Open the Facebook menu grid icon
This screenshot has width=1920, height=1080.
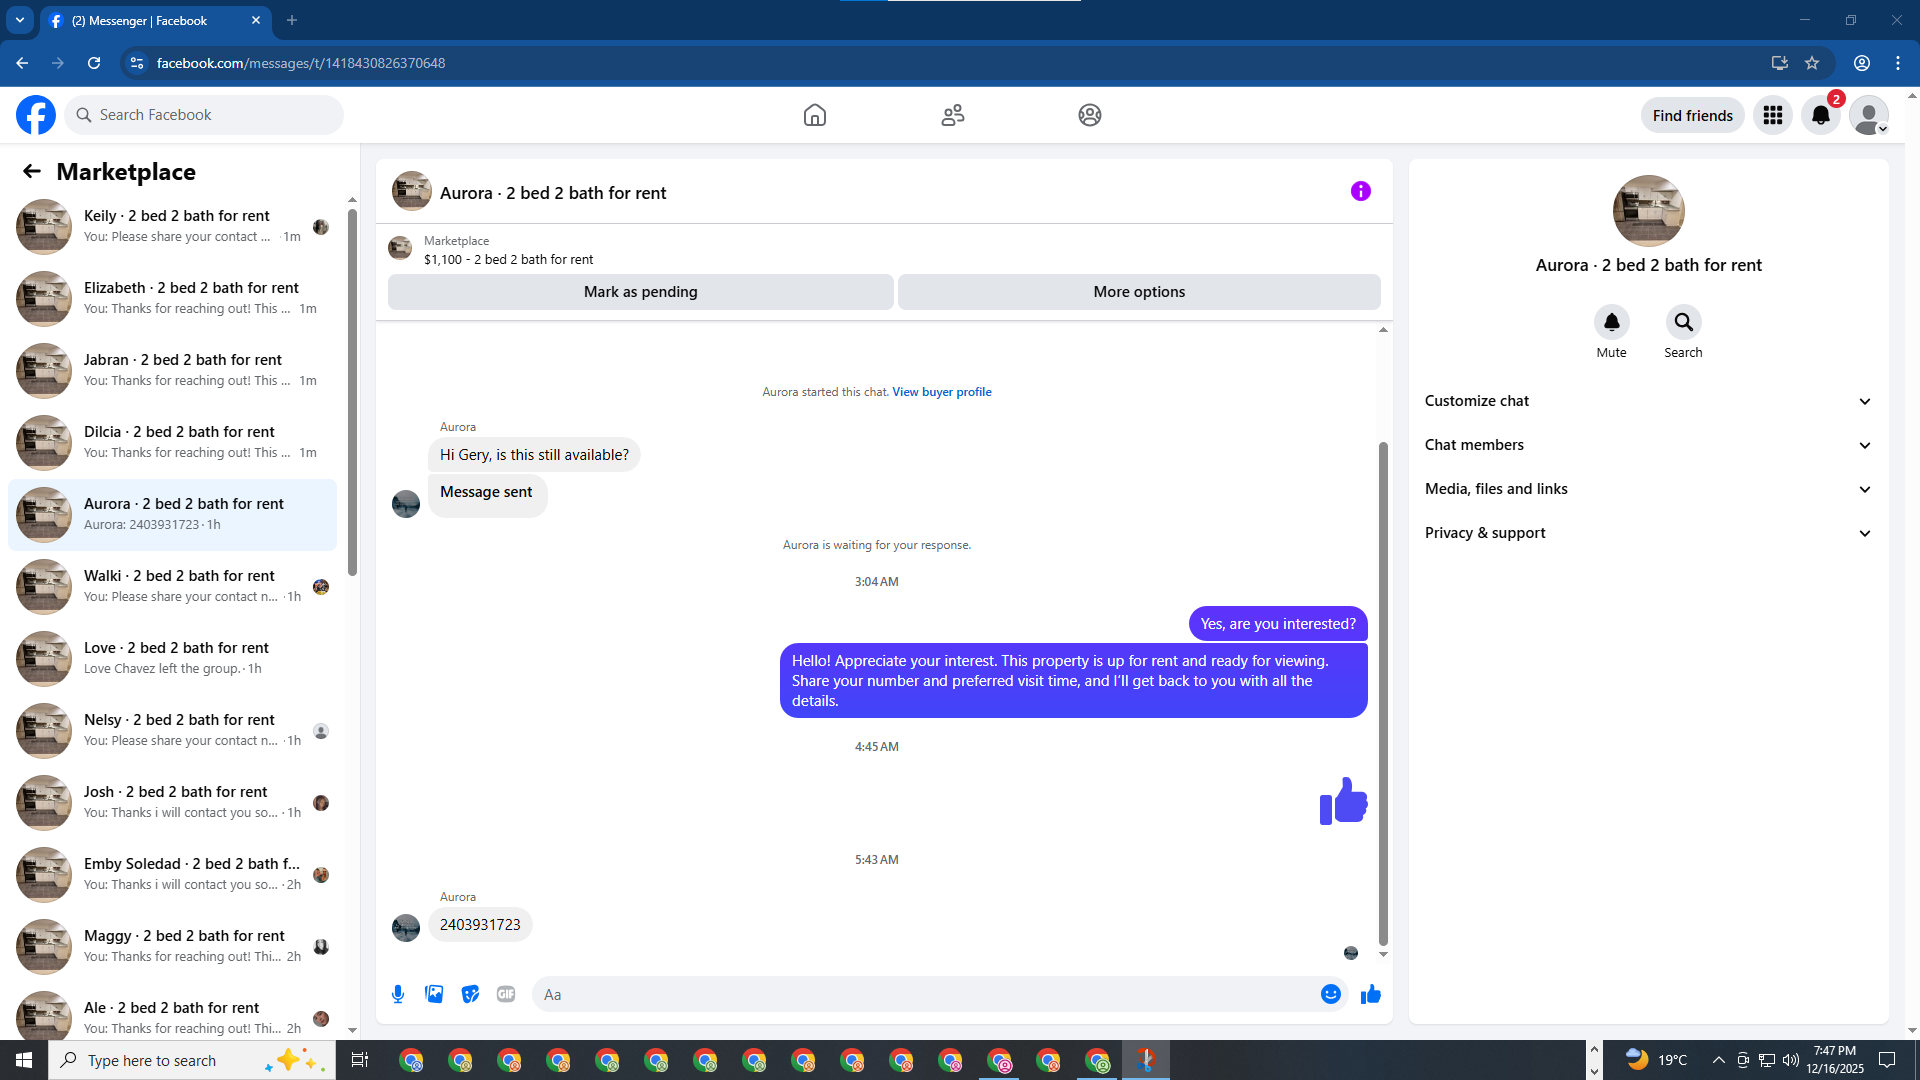(x=1773, y=115)
